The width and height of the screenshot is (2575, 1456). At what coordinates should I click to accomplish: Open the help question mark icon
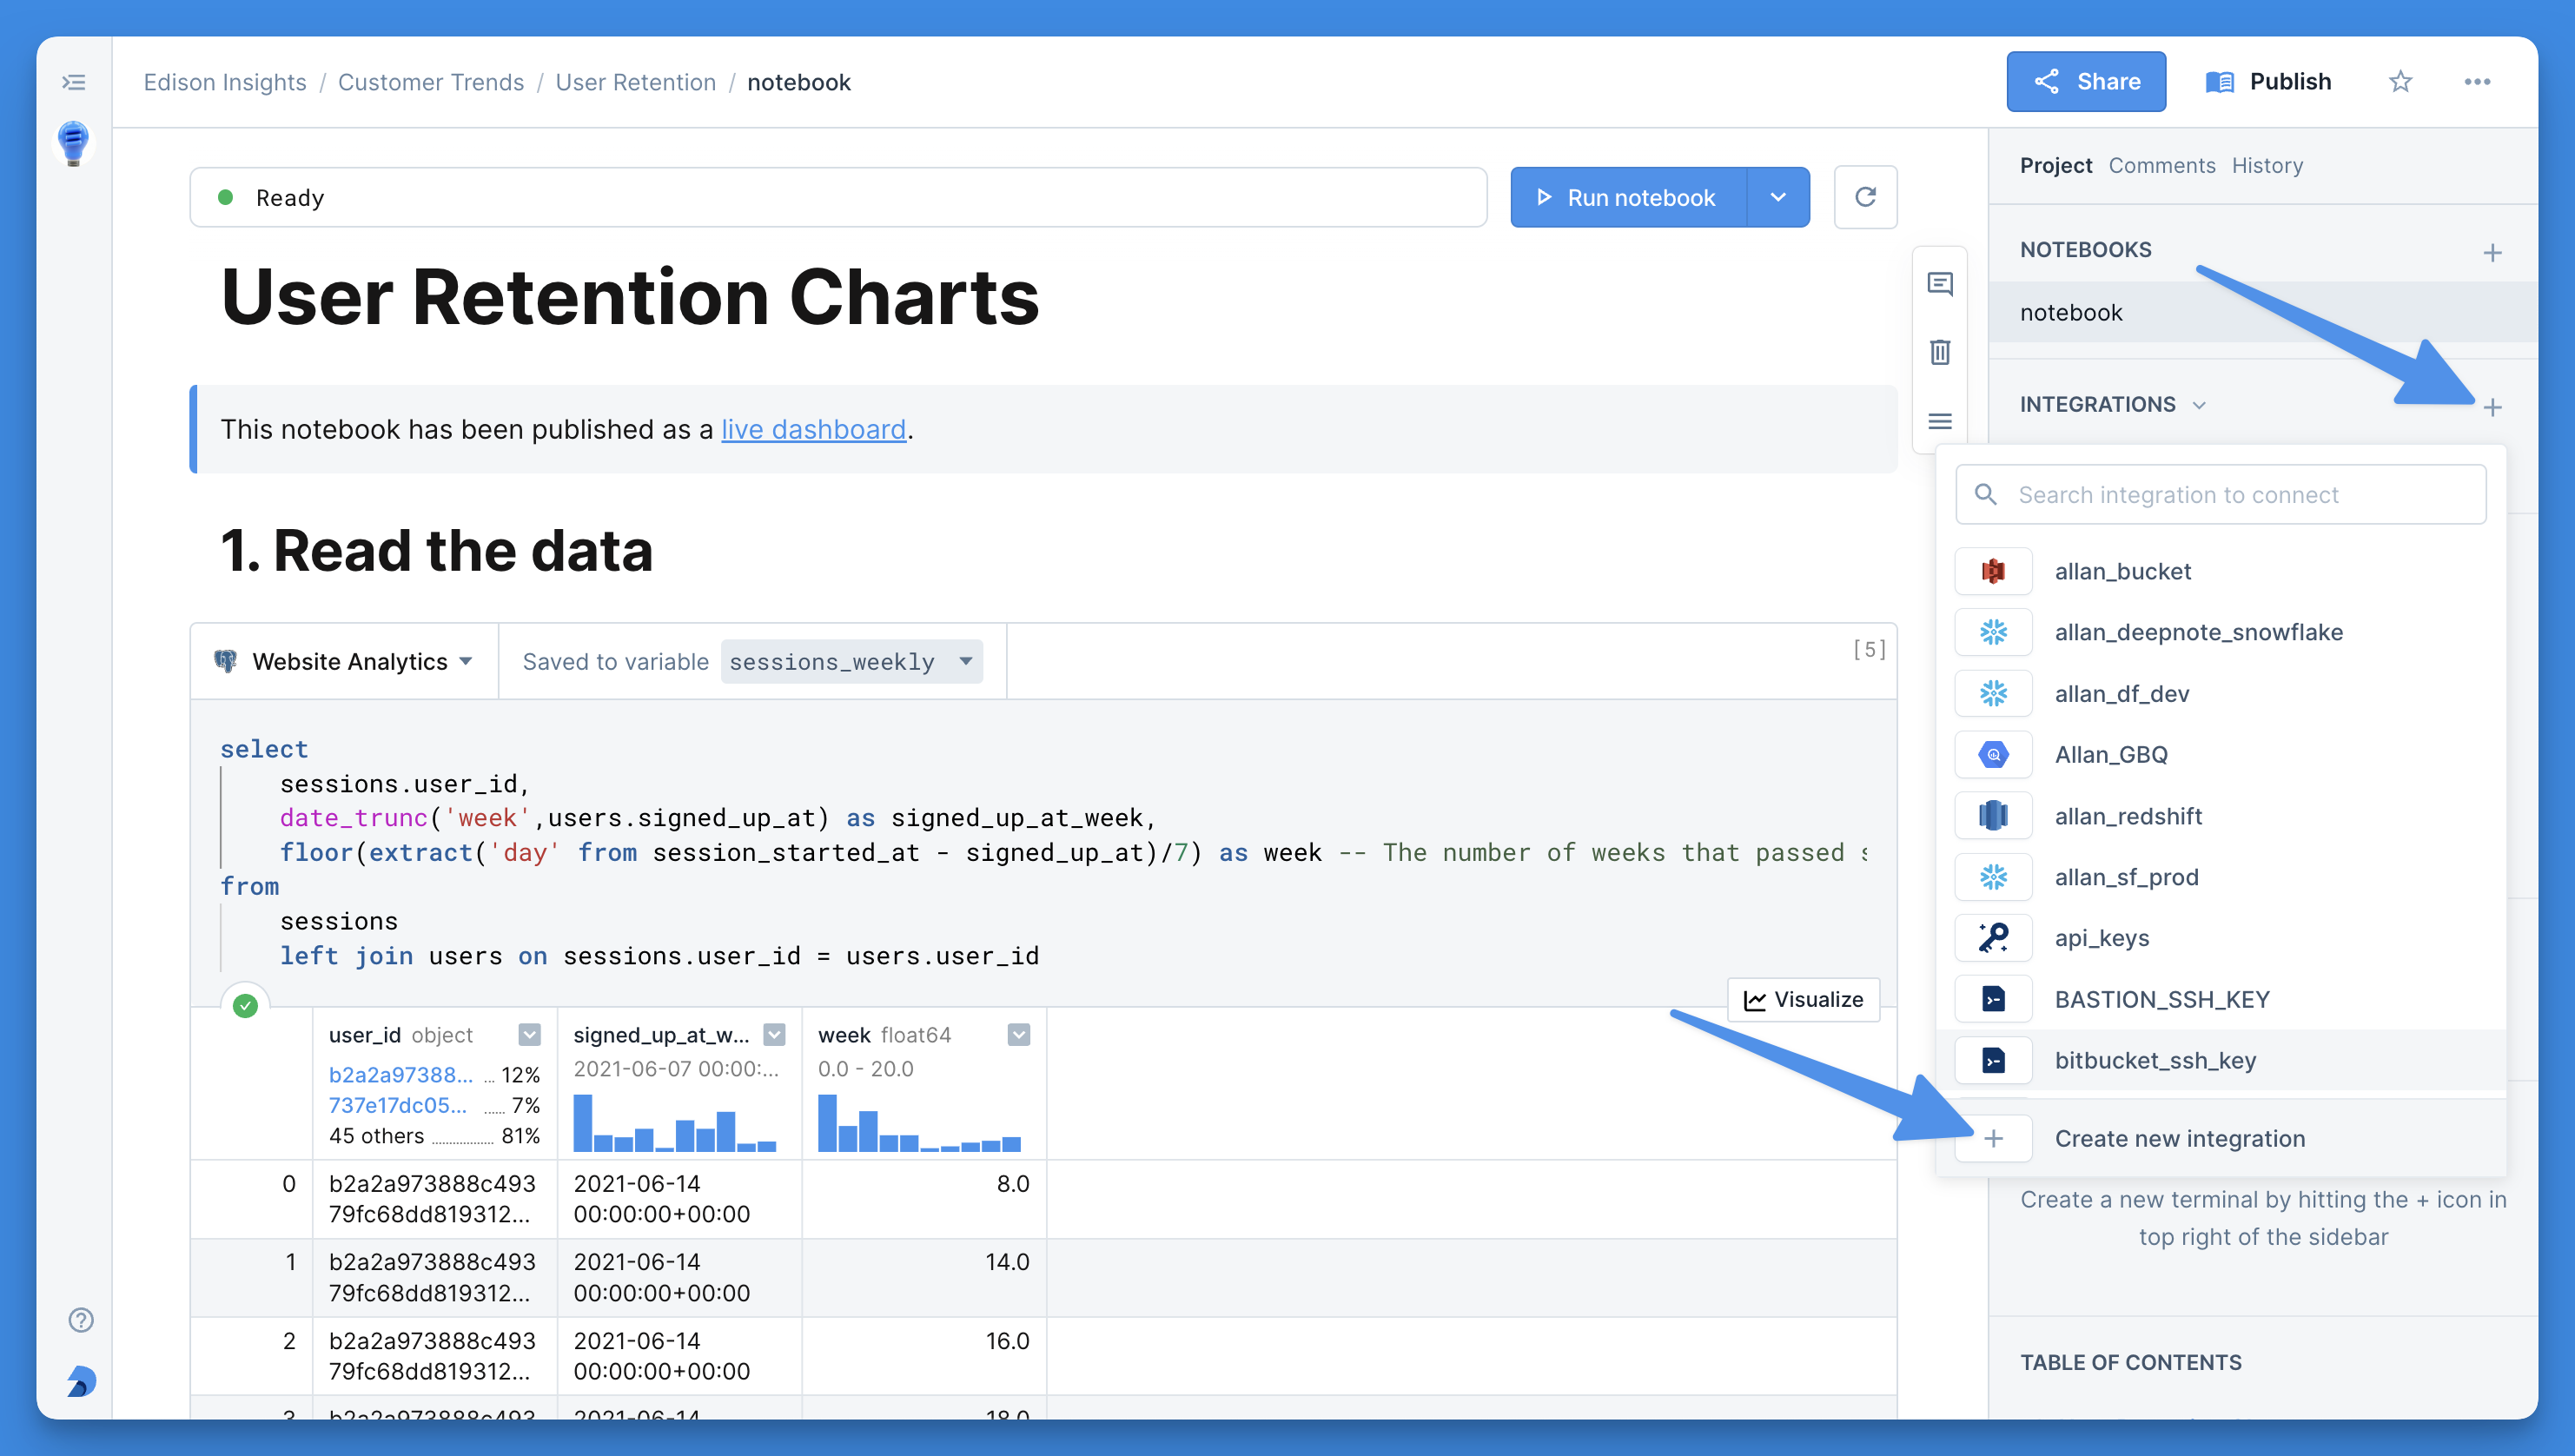[81, 1320]
